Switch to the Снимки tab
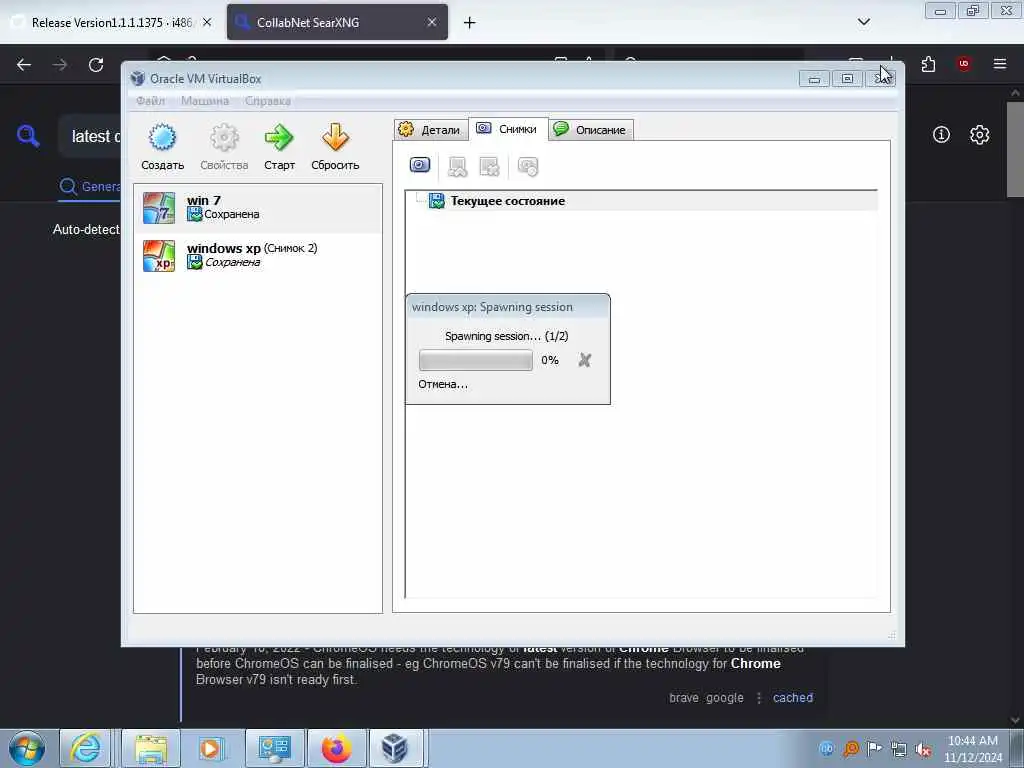The image size is (1024, 768). (x=508, y=129)
